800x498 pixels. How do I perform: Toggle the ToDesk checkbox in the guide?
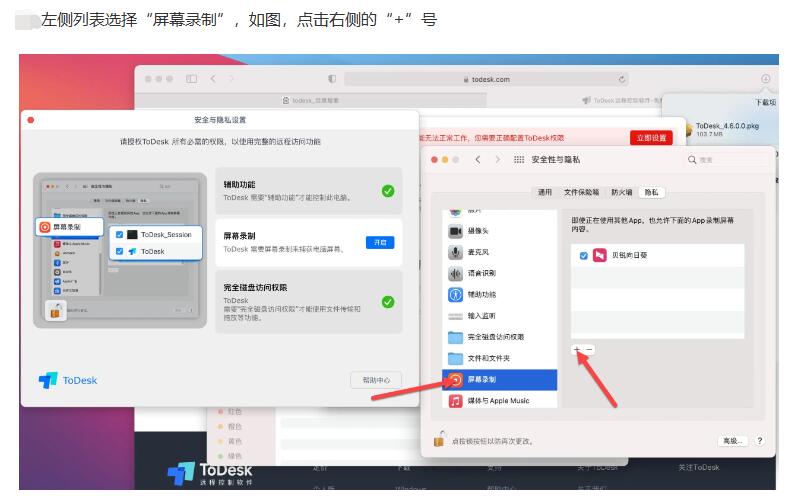coord(120,252)
